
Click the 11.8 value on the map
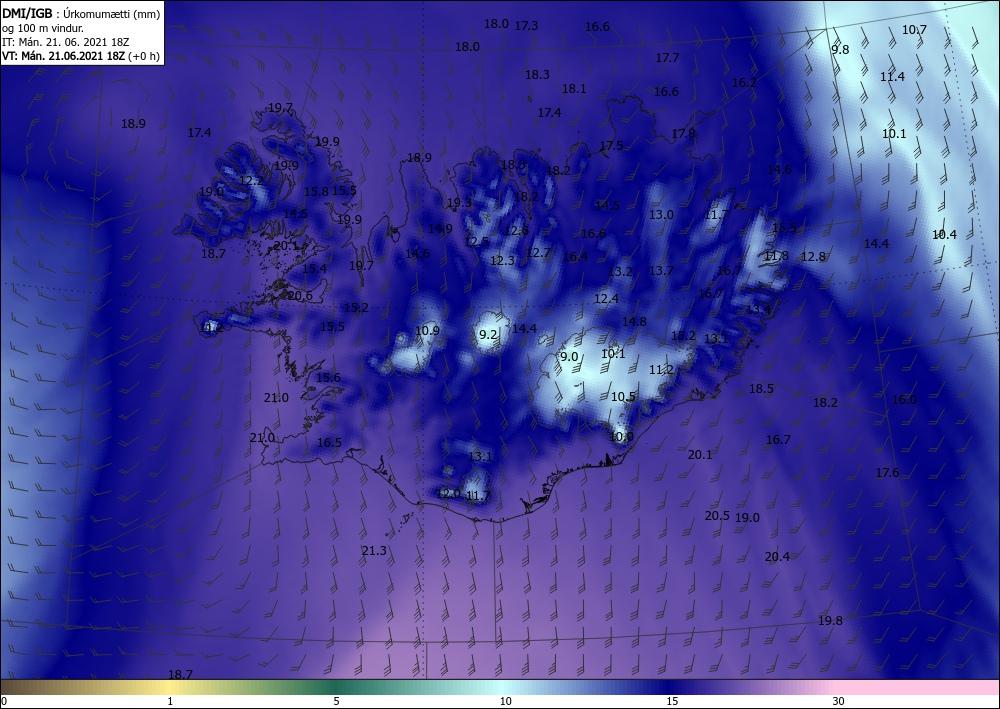(x=776, y=256)
